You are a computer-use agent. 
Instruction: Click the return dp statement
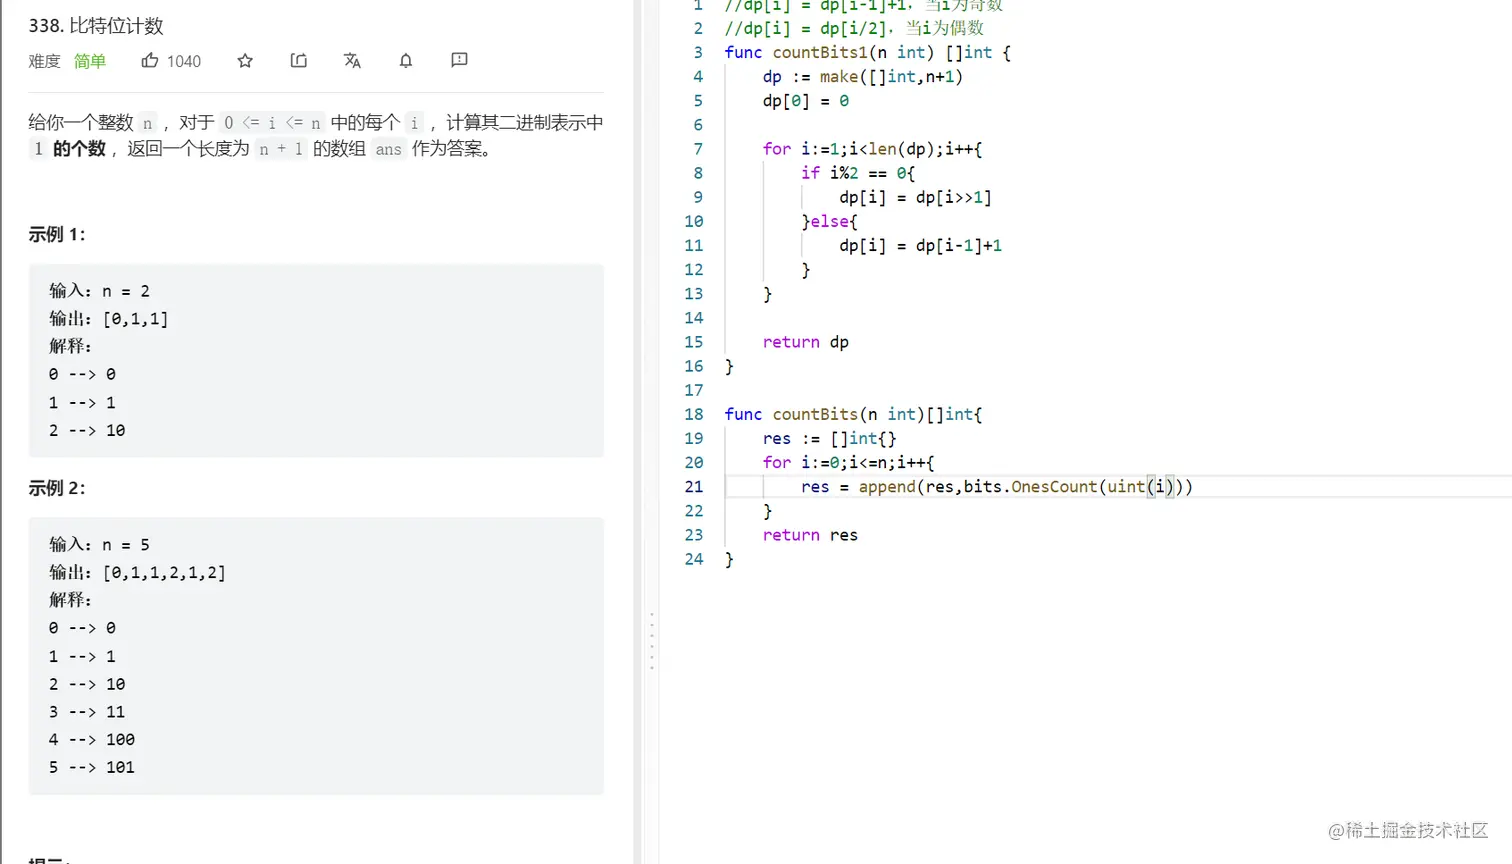tap(805, 342)
